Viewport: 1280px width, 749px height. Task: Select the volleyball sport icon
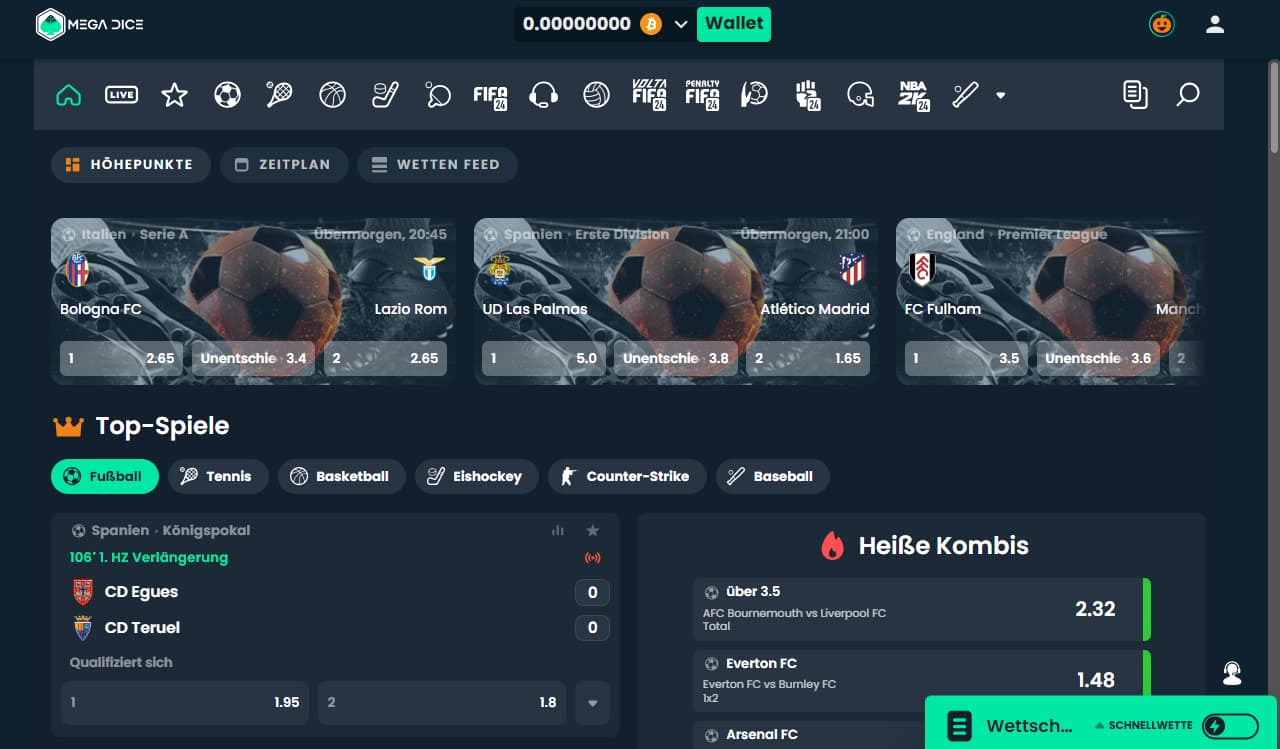[x=597, y=95]
